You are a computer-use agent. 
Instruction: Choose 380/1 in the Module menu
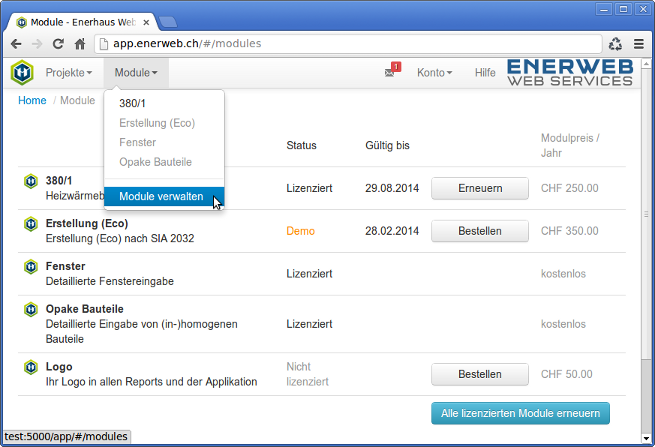(x=133, y=103)
